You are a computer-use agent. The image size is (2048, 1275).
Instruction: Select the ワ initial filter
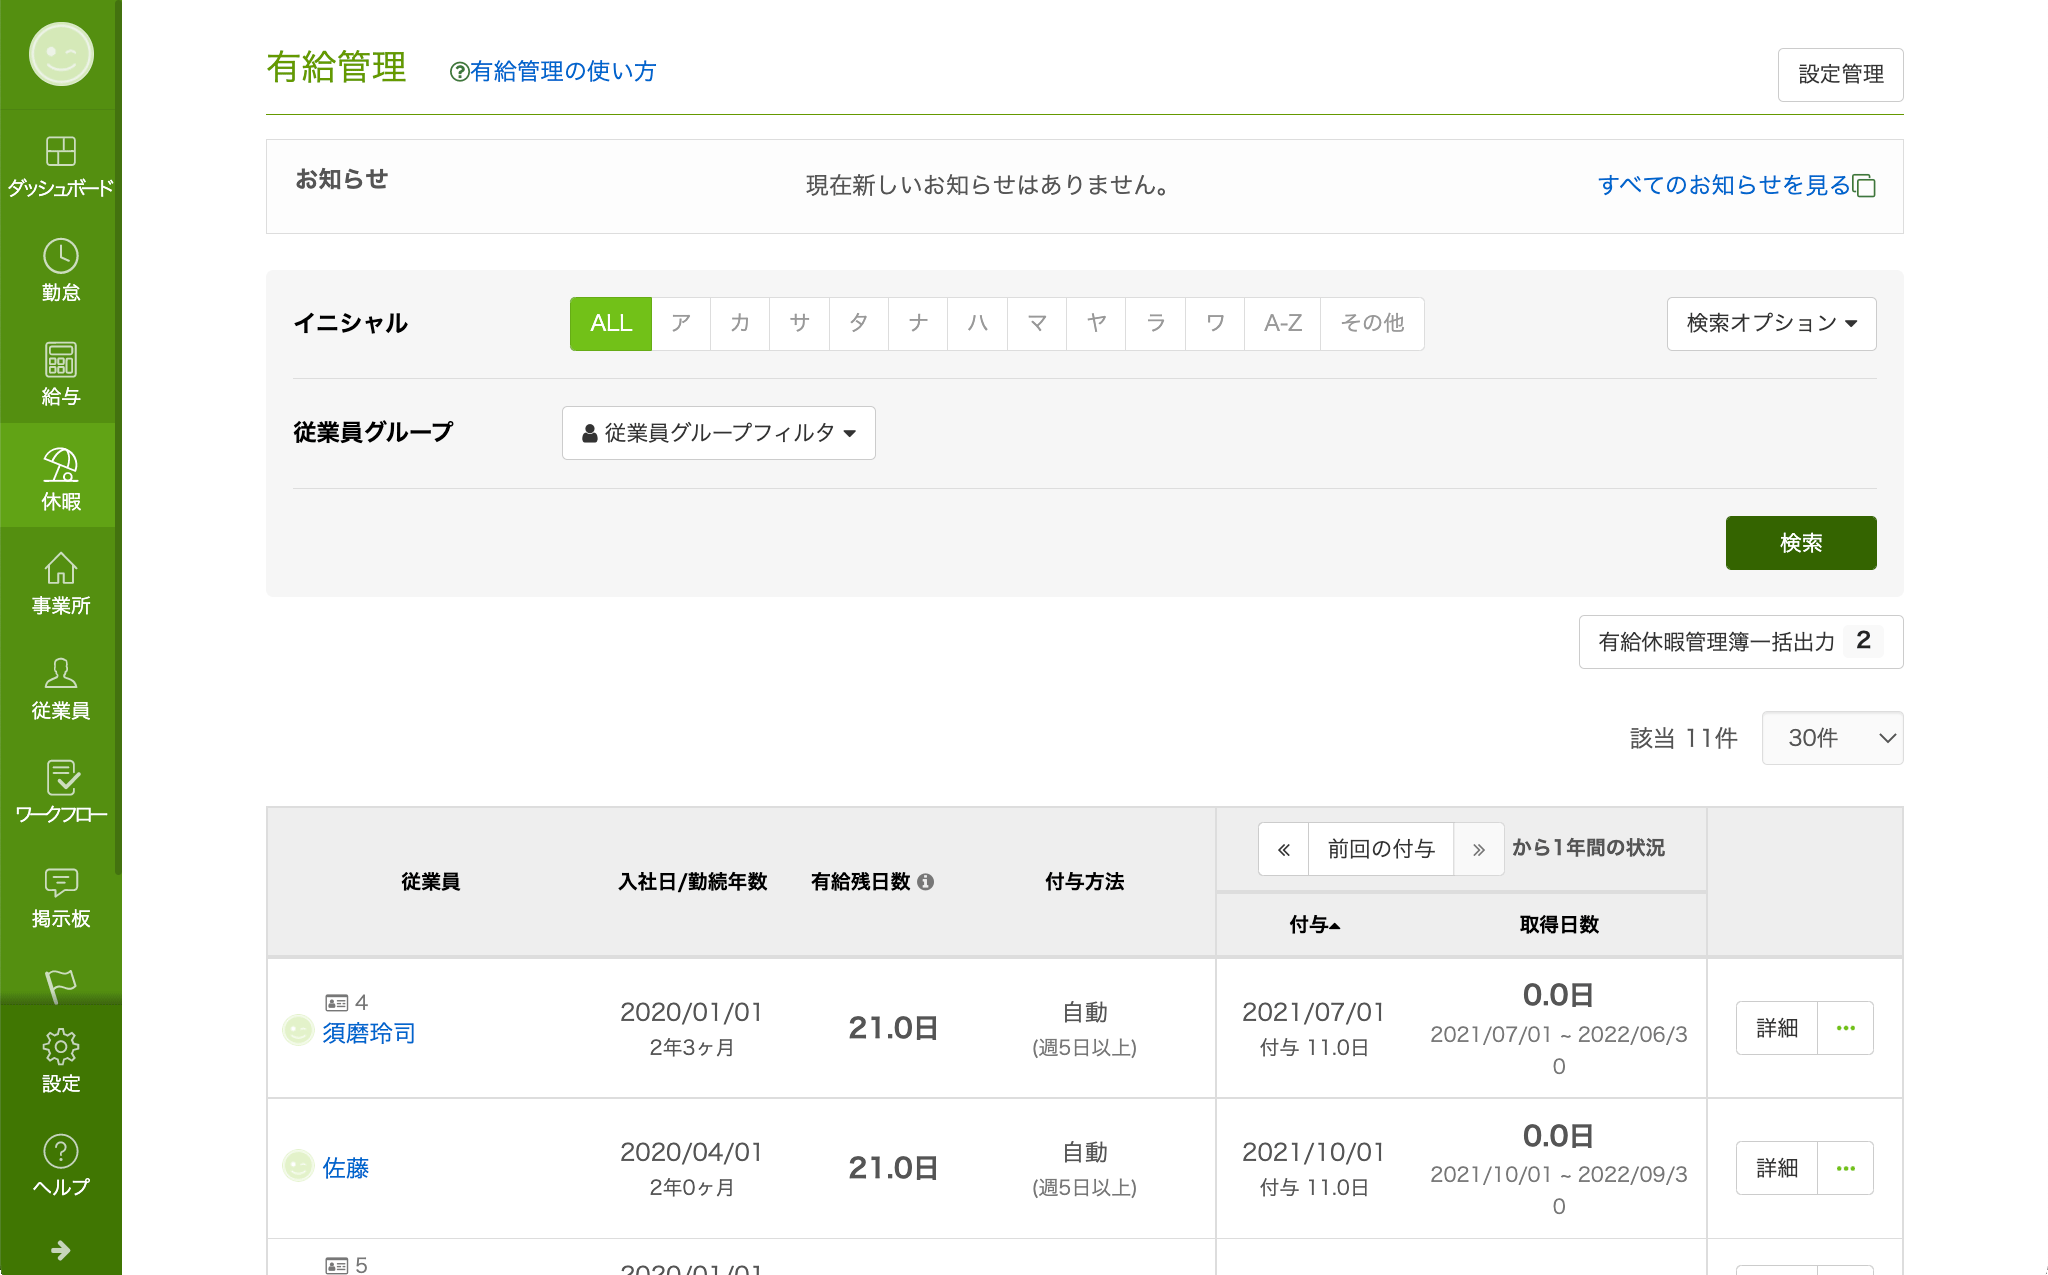[1215, 323]
